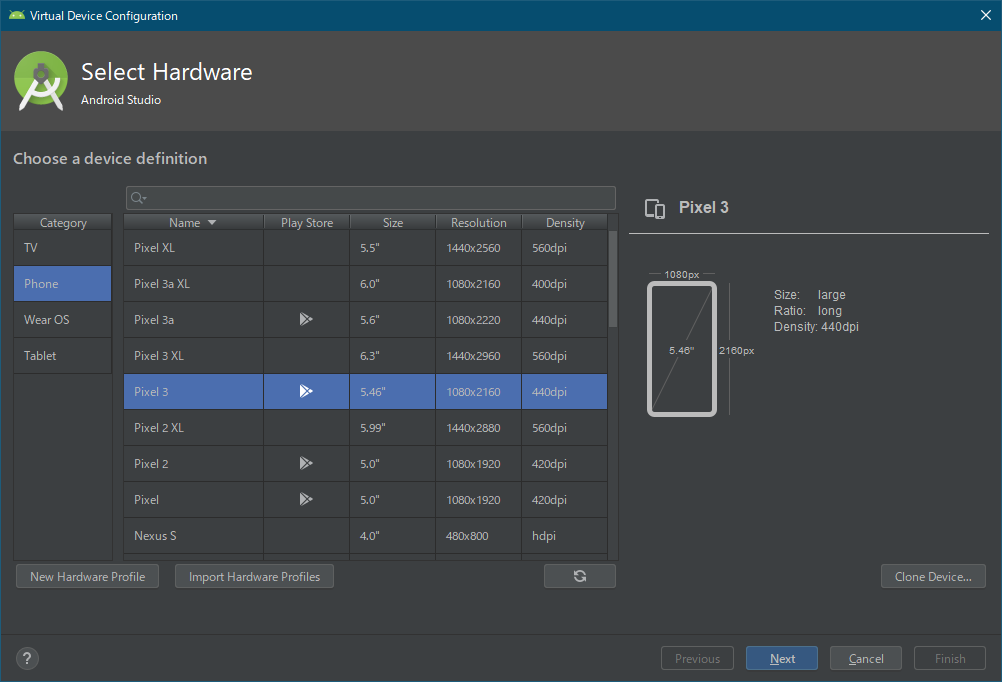Click the Play Store icon in the selected Pixel 3 row
This screenshot has width=1002, height=682.
(x=306, y=391)
